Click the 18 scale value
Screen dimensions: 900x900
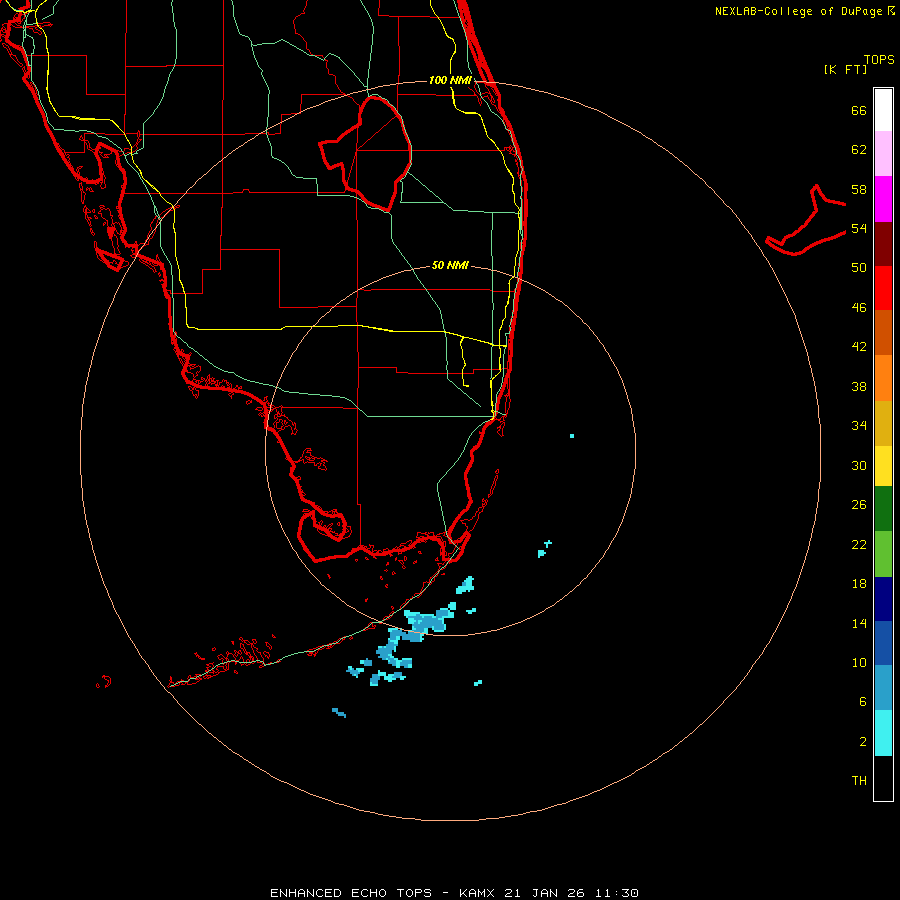859,584
